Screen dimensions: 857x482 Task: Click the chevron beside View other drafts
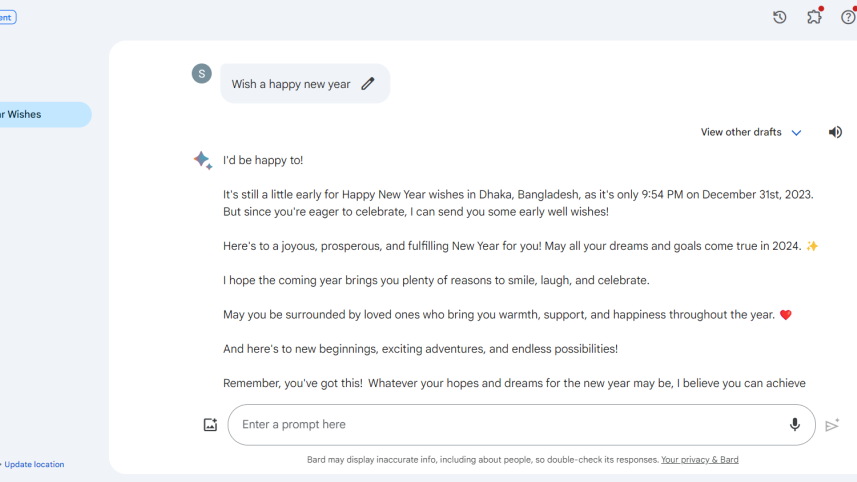(x=797, y=133)
